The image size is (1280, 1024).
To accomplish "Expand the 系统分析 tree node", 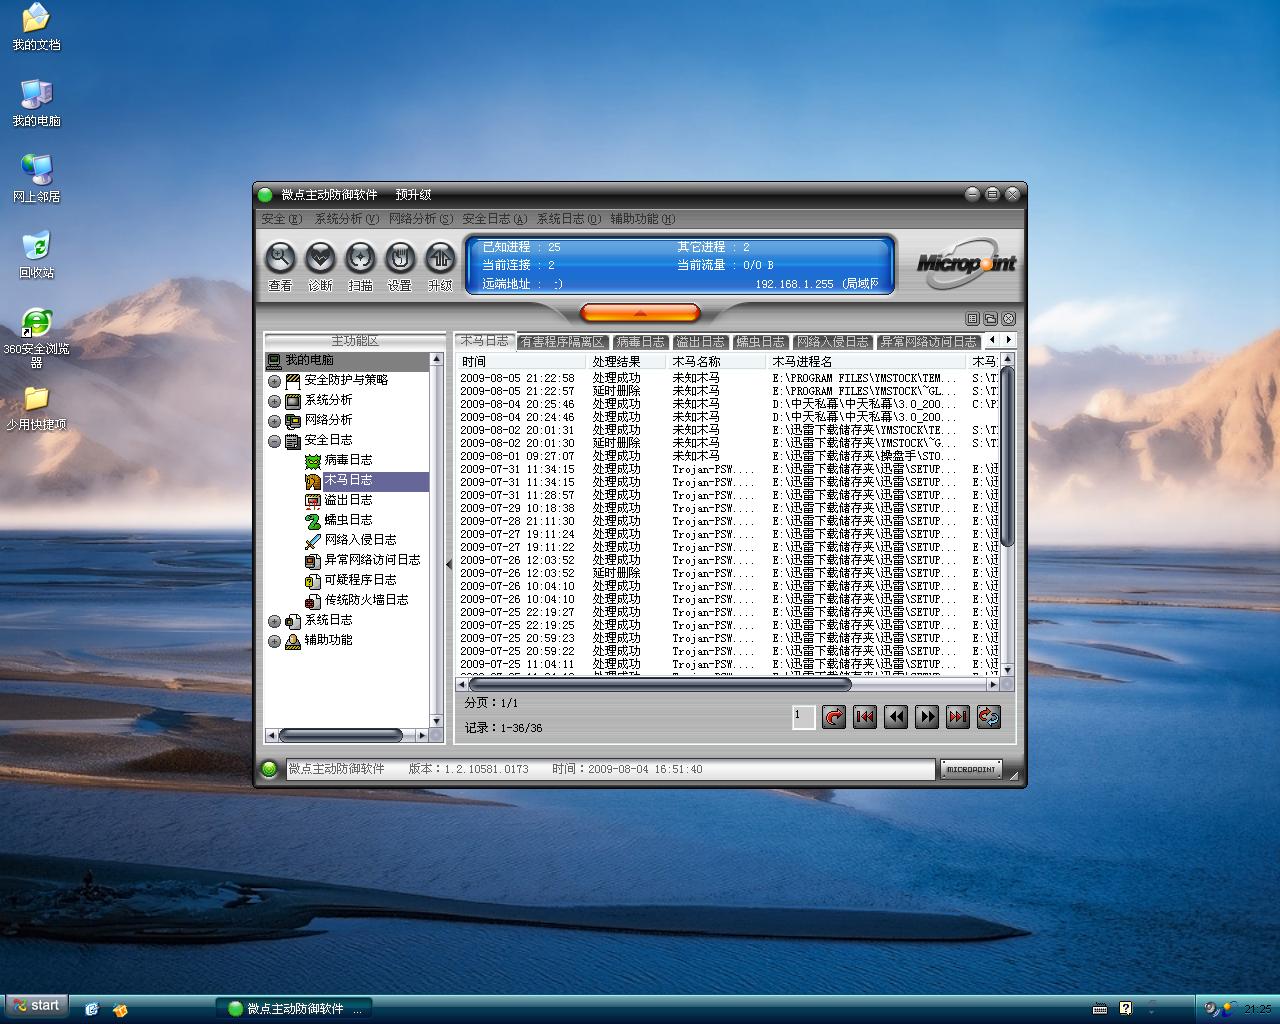I will 274,401.
